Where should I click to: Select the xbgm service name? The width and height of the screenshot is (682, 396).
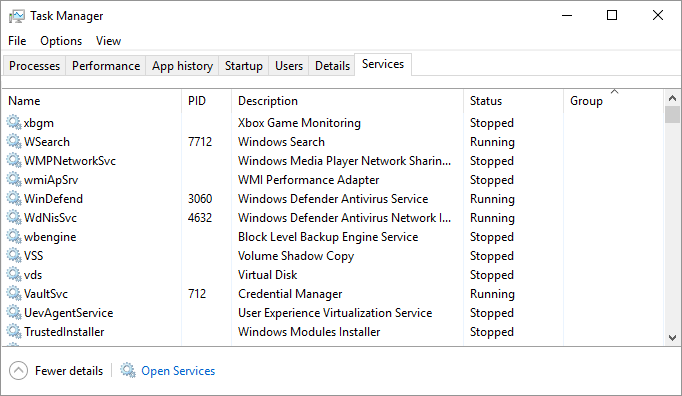point(39,123)
